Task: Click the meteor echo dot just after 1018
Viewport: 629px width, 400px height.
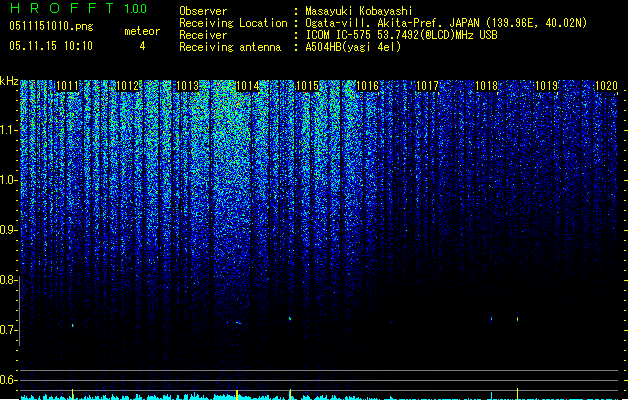Action: click(491, 319)
